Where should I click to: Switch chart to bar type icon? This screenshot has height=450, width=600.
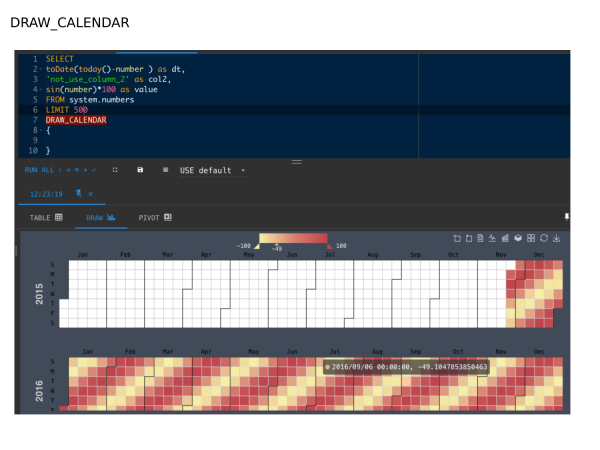[506, 238]
